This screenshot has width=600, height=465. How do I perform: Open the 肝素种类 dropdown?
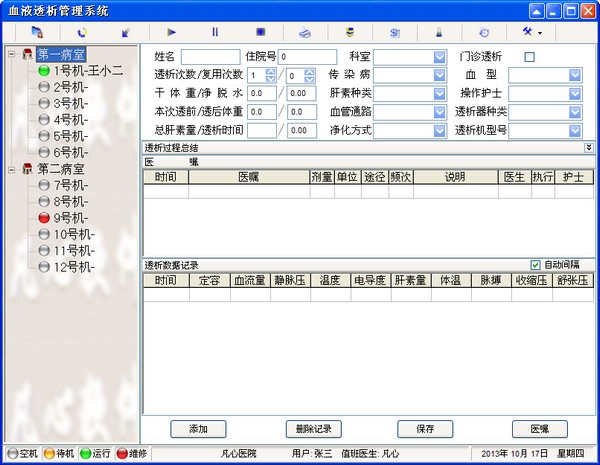coord(440,93)
